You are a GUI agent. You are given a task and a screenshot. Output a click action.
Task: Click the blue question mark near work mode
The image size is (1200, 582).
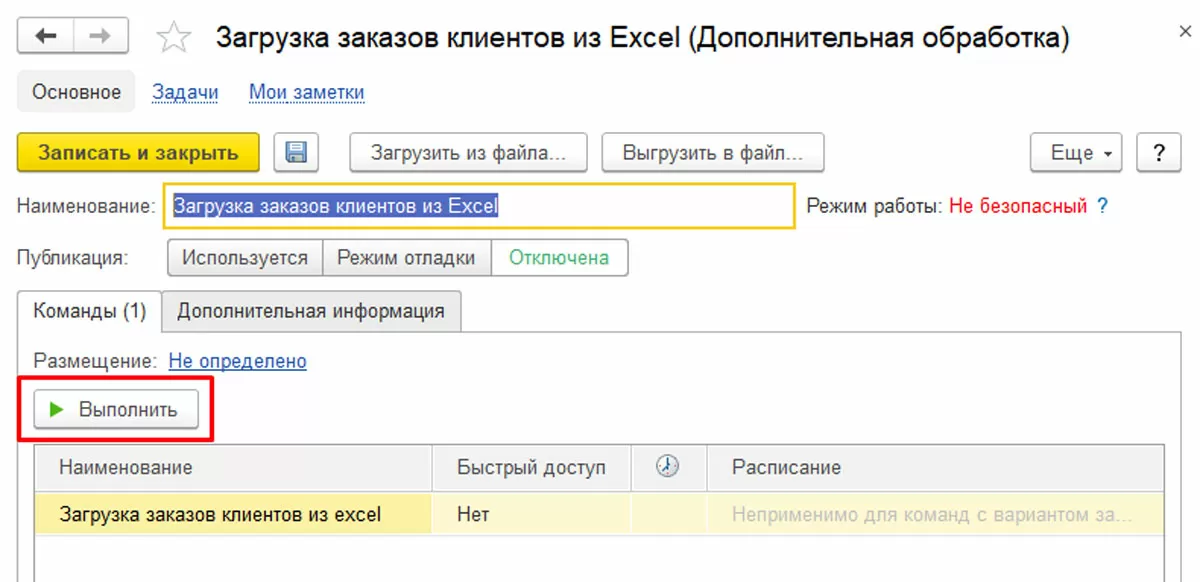pos(1103,207)
